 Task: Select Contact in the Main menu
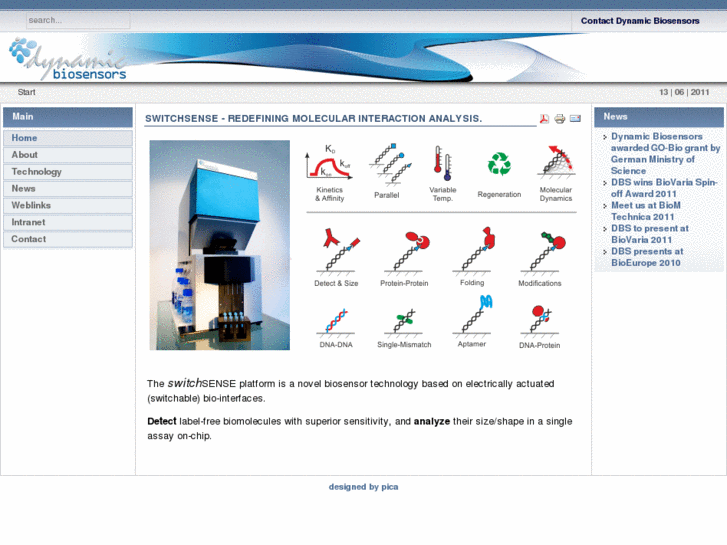coord(68,239)
